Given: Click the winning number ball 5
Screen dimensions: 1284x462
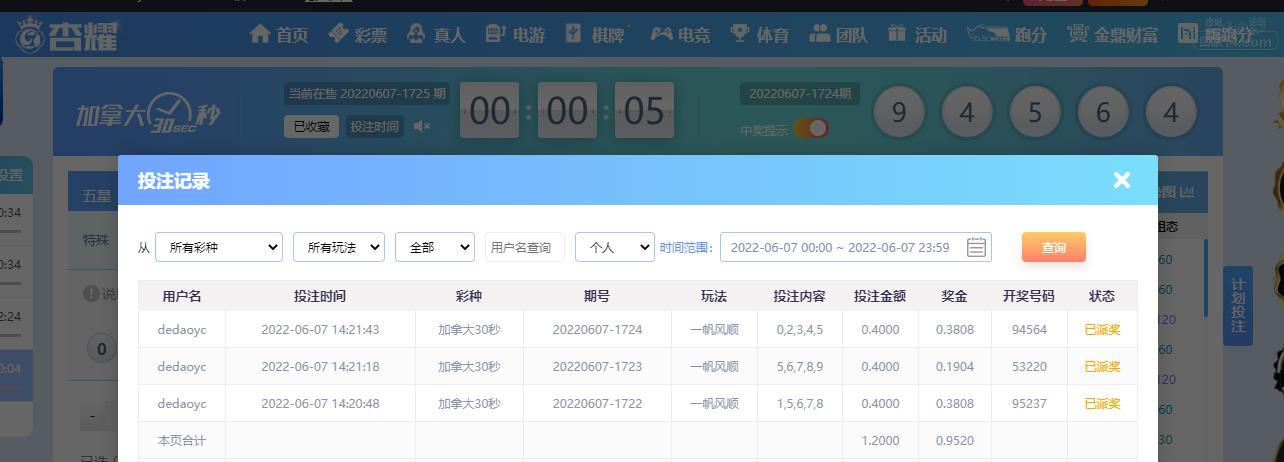Looking at the screenshot, I should click(x=1035, y=112).
